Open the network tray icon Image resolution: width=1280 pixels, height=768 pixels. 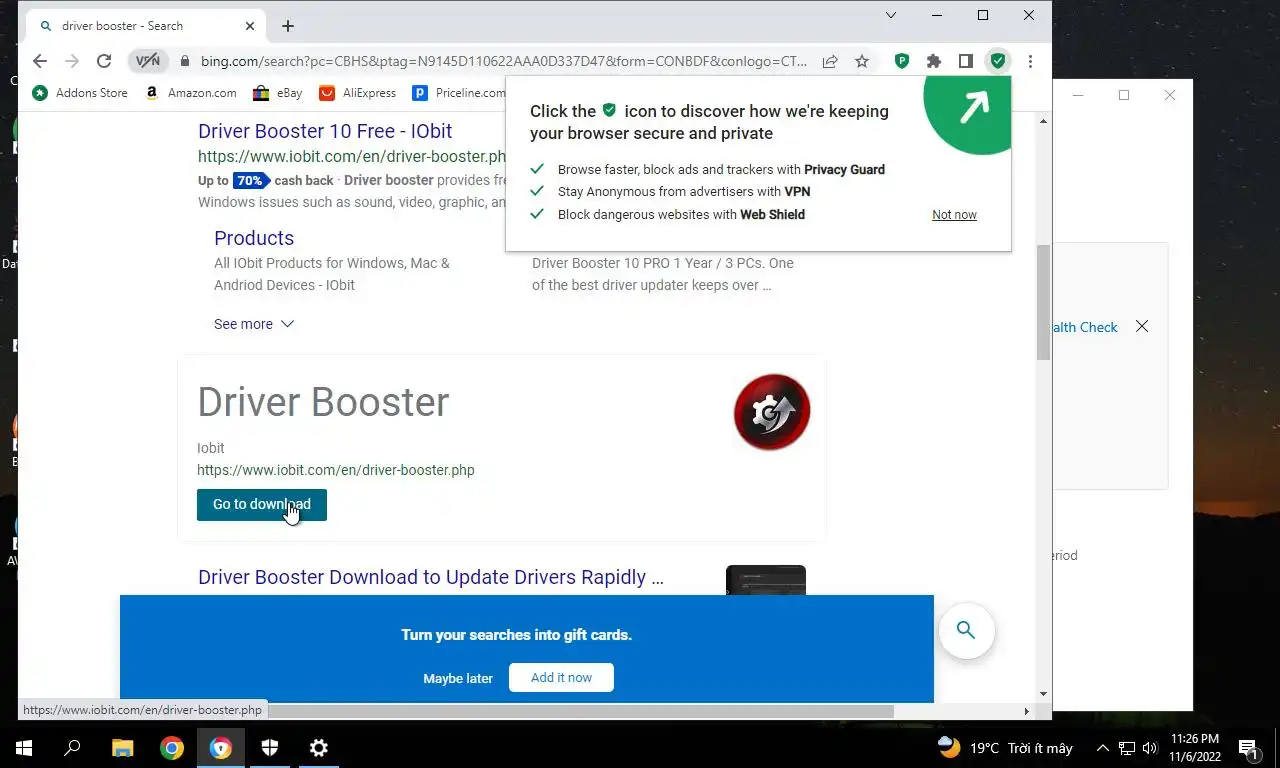[1127, 747]
